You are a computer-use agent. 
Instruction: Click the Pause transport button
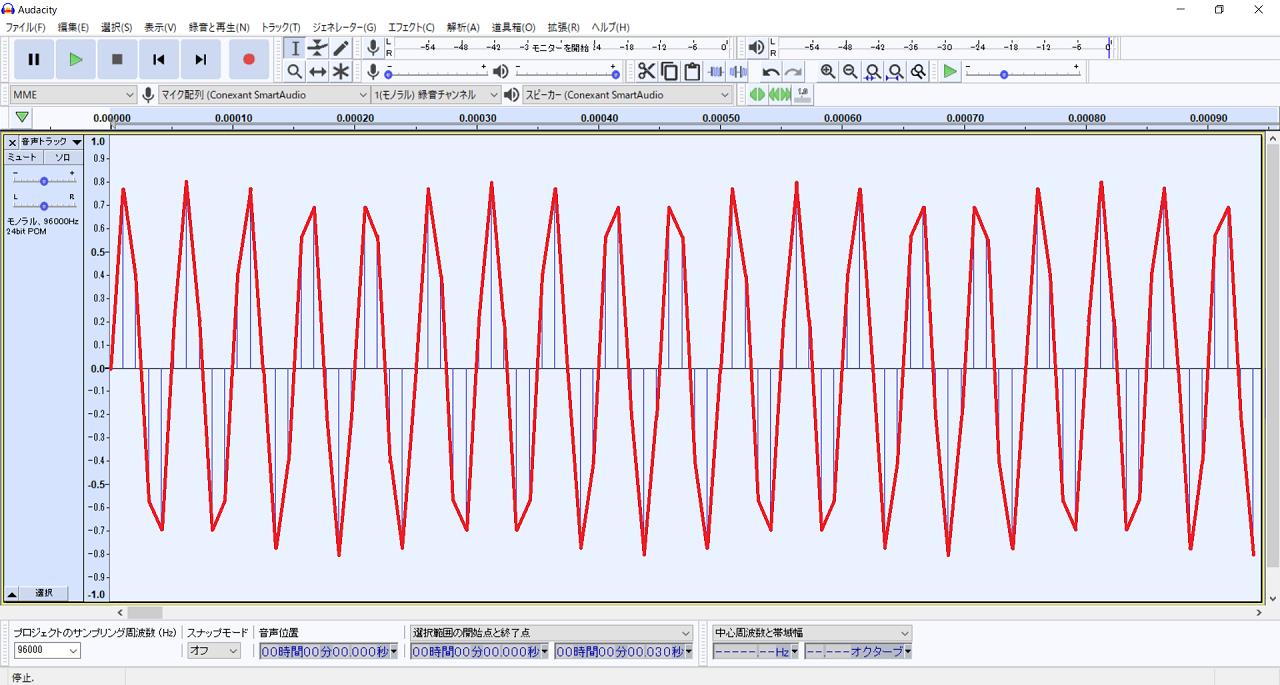click(33, 59)
